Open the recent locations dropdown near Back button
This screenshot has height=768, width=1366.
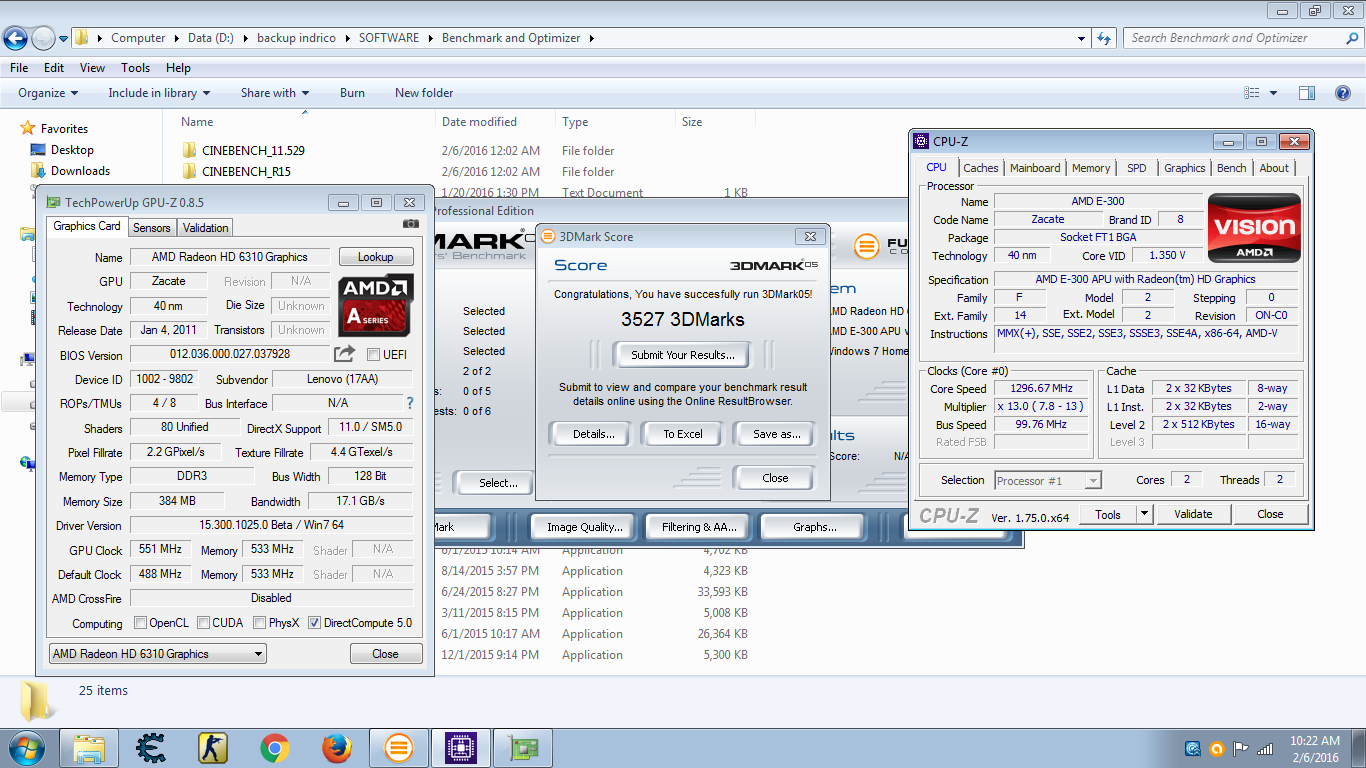(x=64, y=39)
